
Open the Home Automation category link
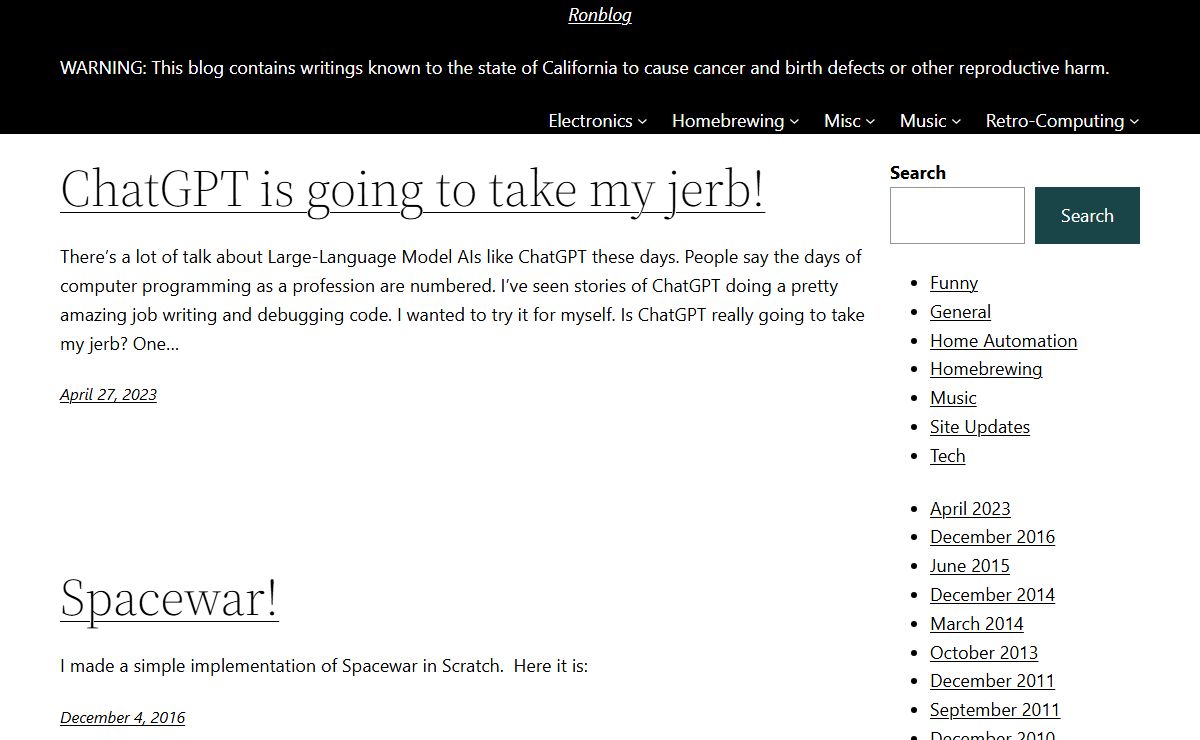1003,341
